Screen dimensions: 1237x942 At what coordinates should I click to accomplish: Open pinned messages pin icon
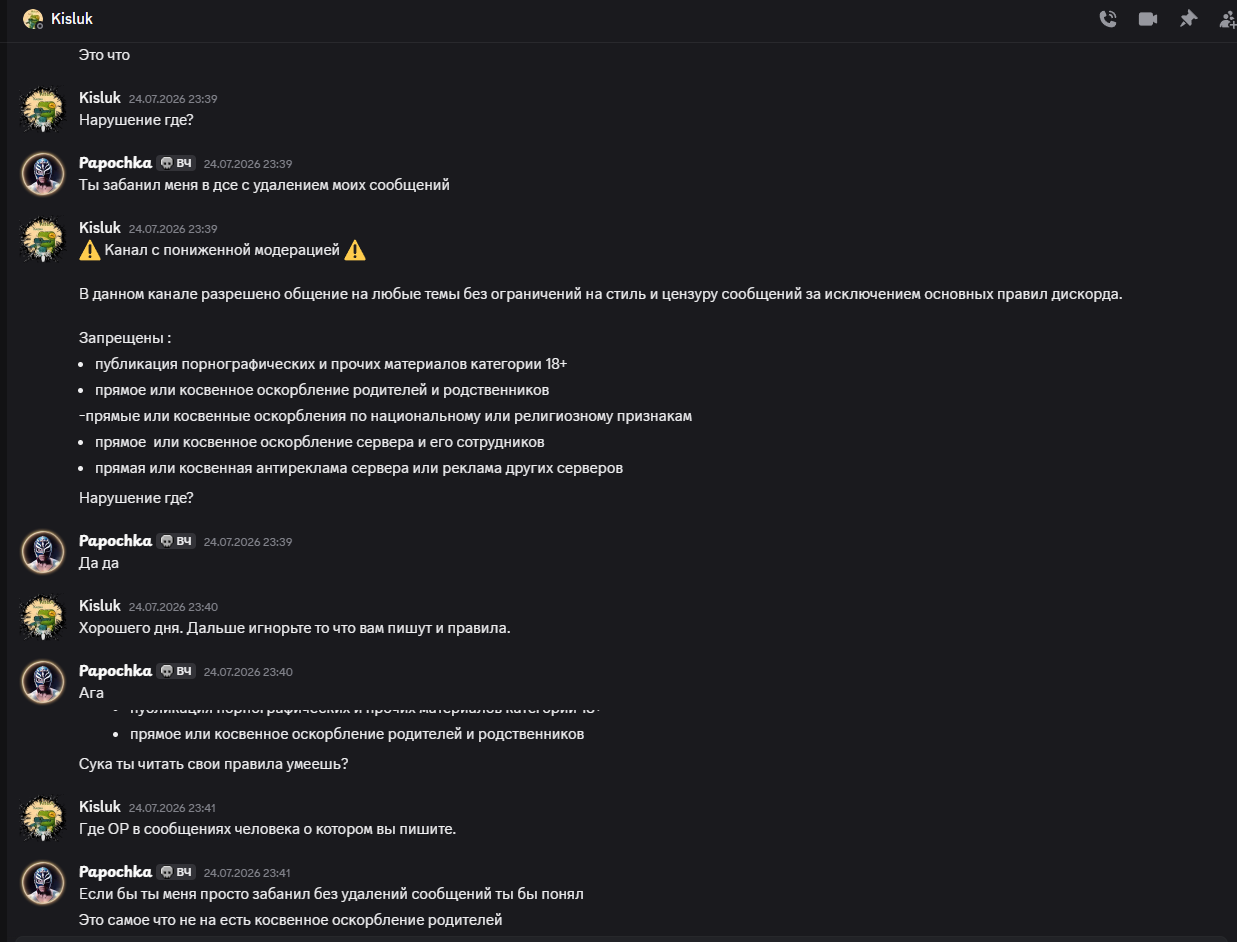pyautogui.click(x=1187, y=19)
